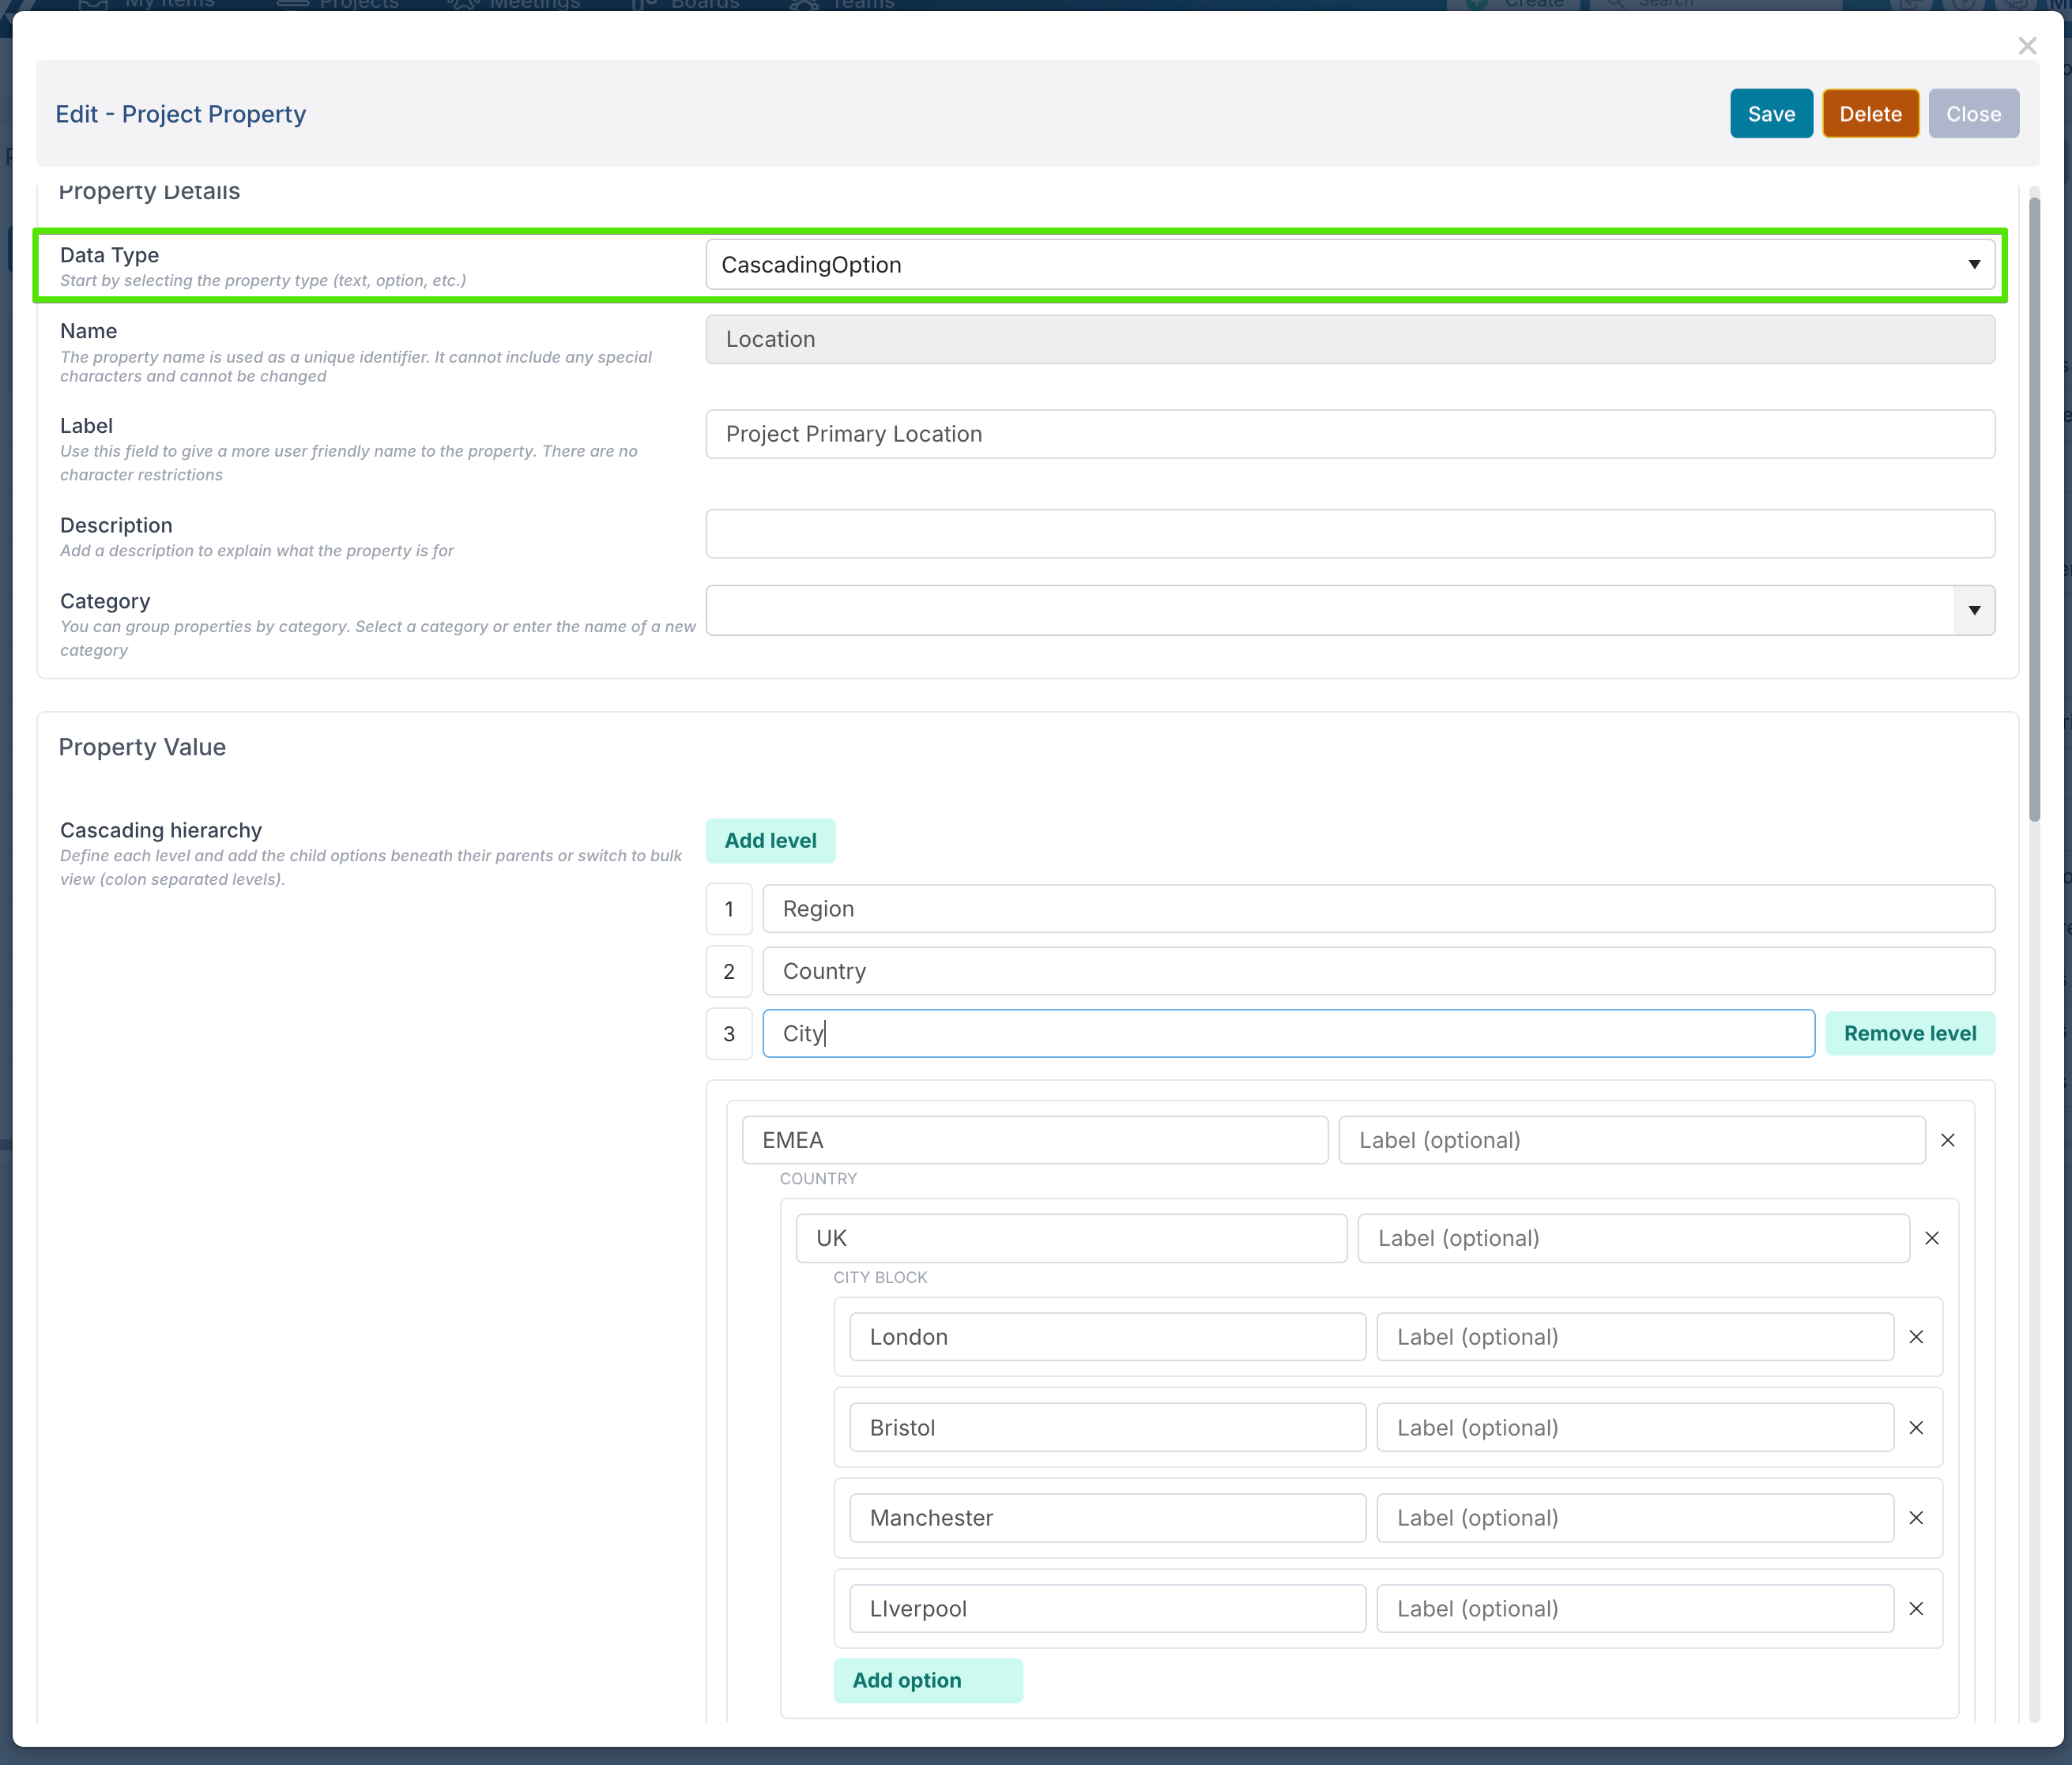Delete the Manchester city option
The height and width of the screenshot is (1765, 2072).
(1915, 1518)
